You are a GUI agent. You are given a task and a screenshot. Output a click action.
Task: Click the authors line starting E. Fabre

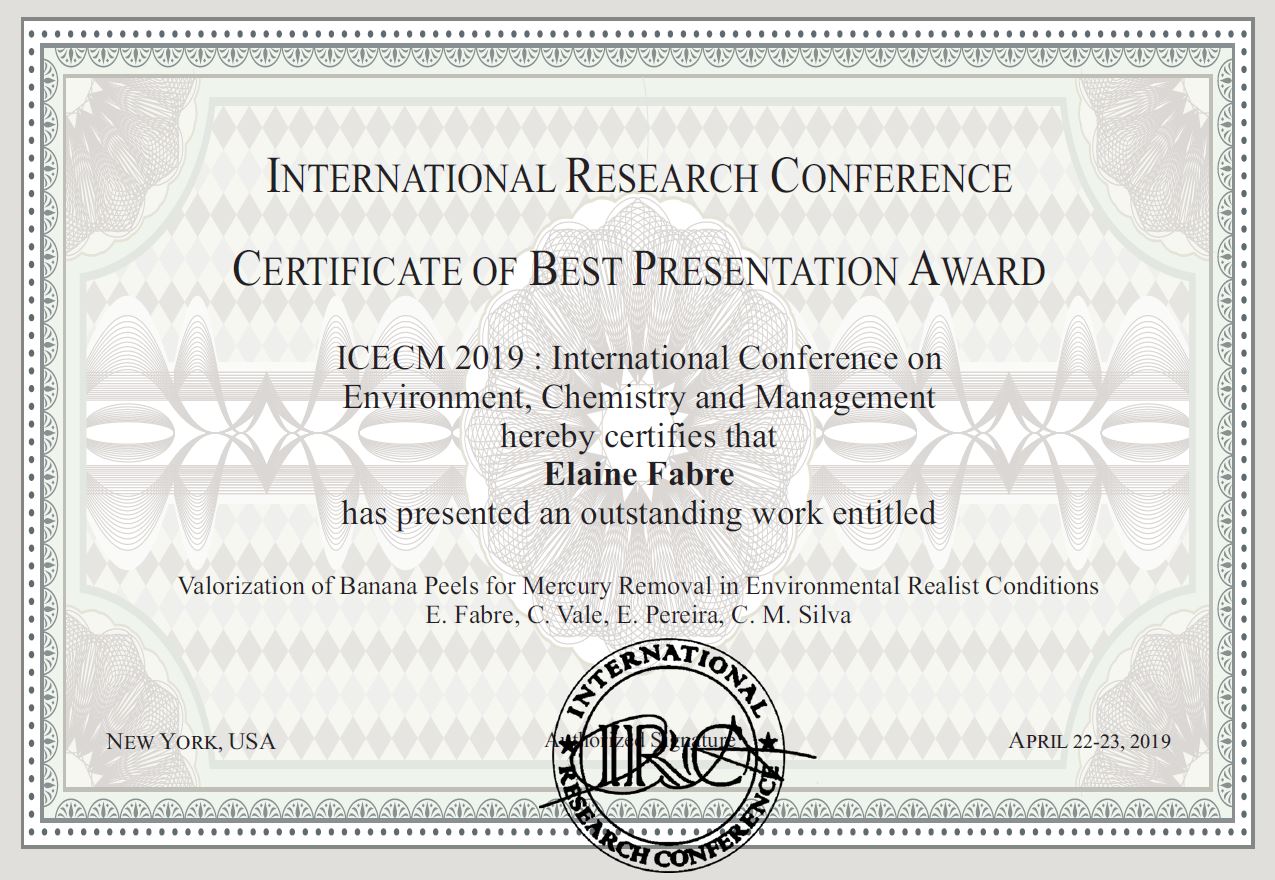pyautogui.click(x=639, y=615)
